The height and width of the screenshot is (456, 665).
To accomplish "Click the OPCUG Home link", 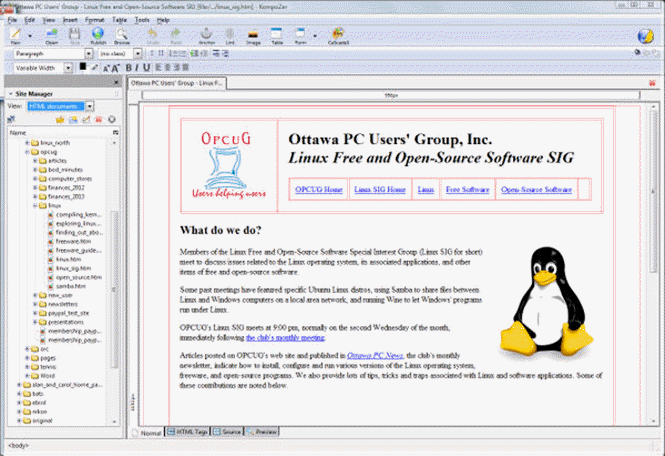I will coord(319,190).
